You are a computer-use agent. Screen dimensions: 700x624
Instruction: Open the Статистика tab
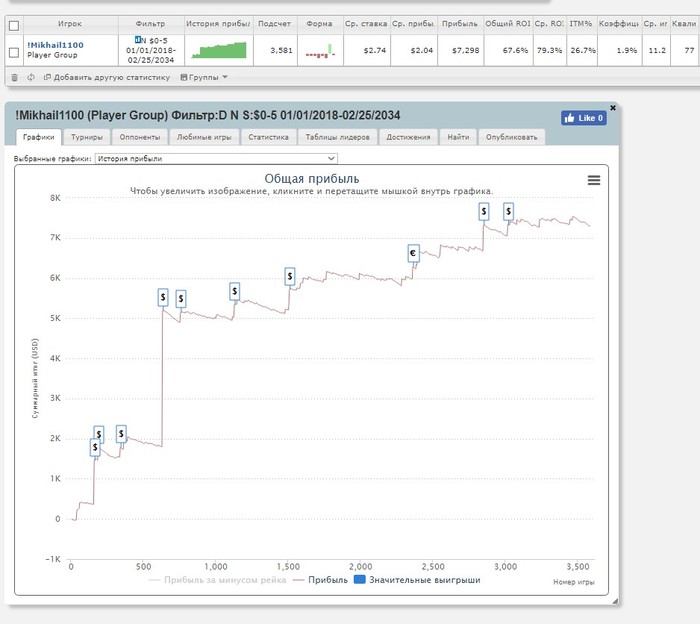click(268, 137)
